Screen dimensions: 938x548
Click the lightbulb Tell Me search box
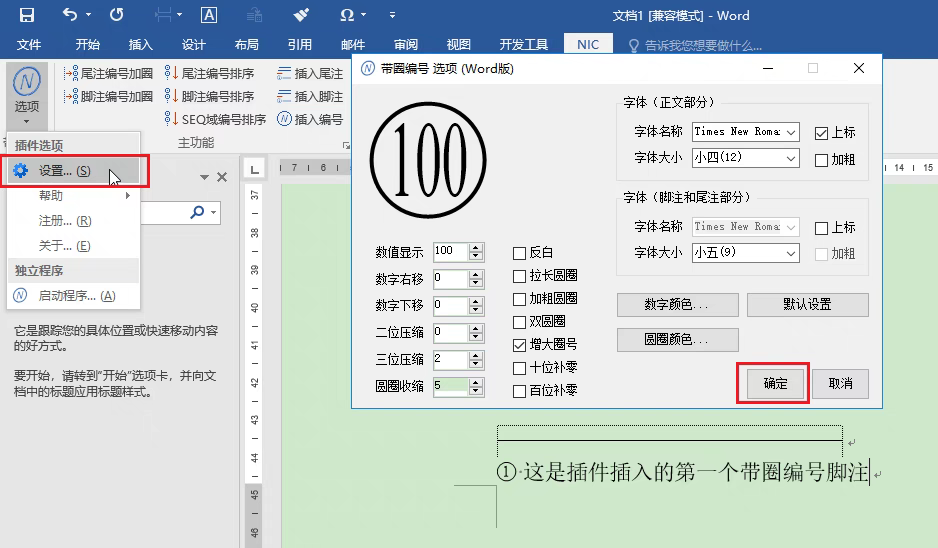[696, 45]
